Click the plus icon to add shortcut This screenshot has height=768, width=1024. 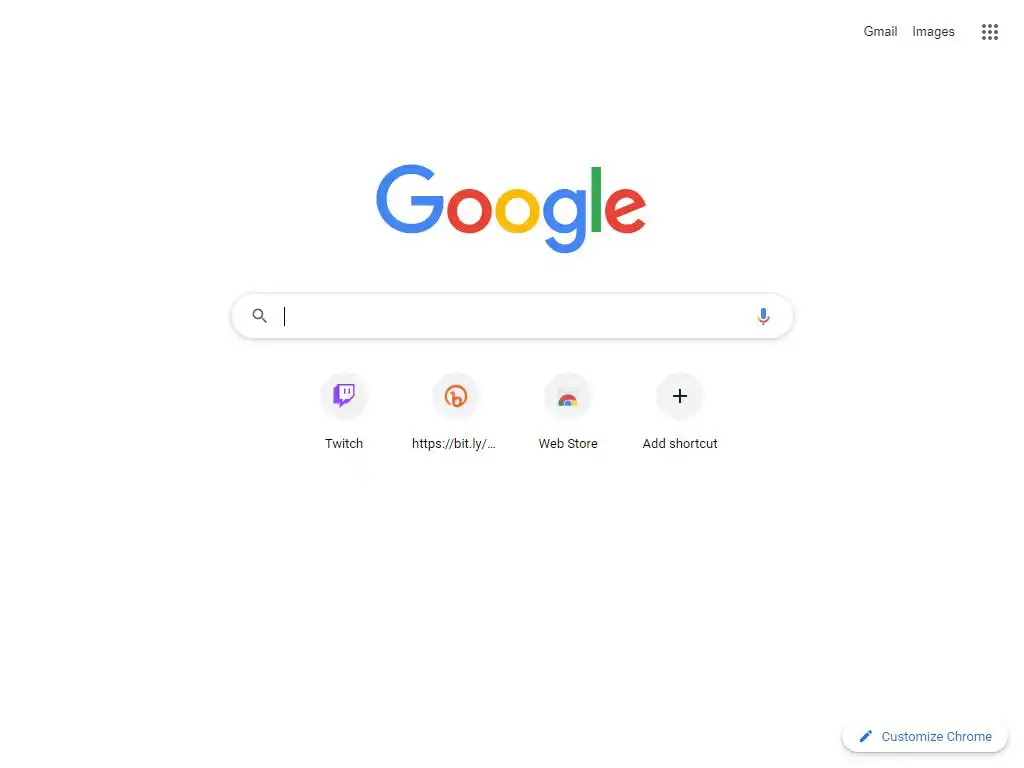click(680, 396)
